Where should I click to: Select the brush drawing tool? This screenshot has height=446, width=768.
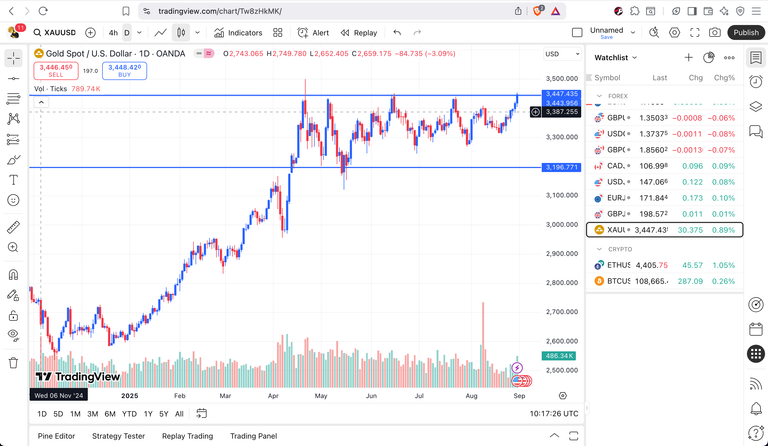tap(13, 160)
